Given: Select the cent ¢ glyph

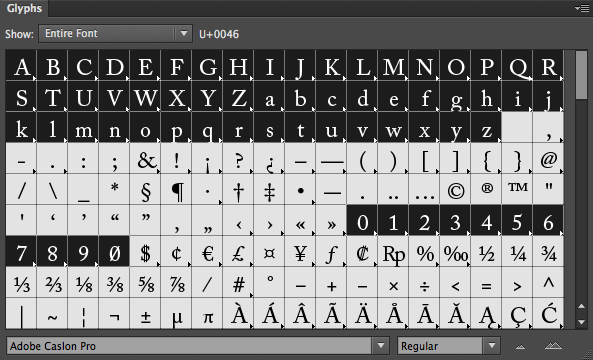Looking at the screenshot, I should point(176,252).
